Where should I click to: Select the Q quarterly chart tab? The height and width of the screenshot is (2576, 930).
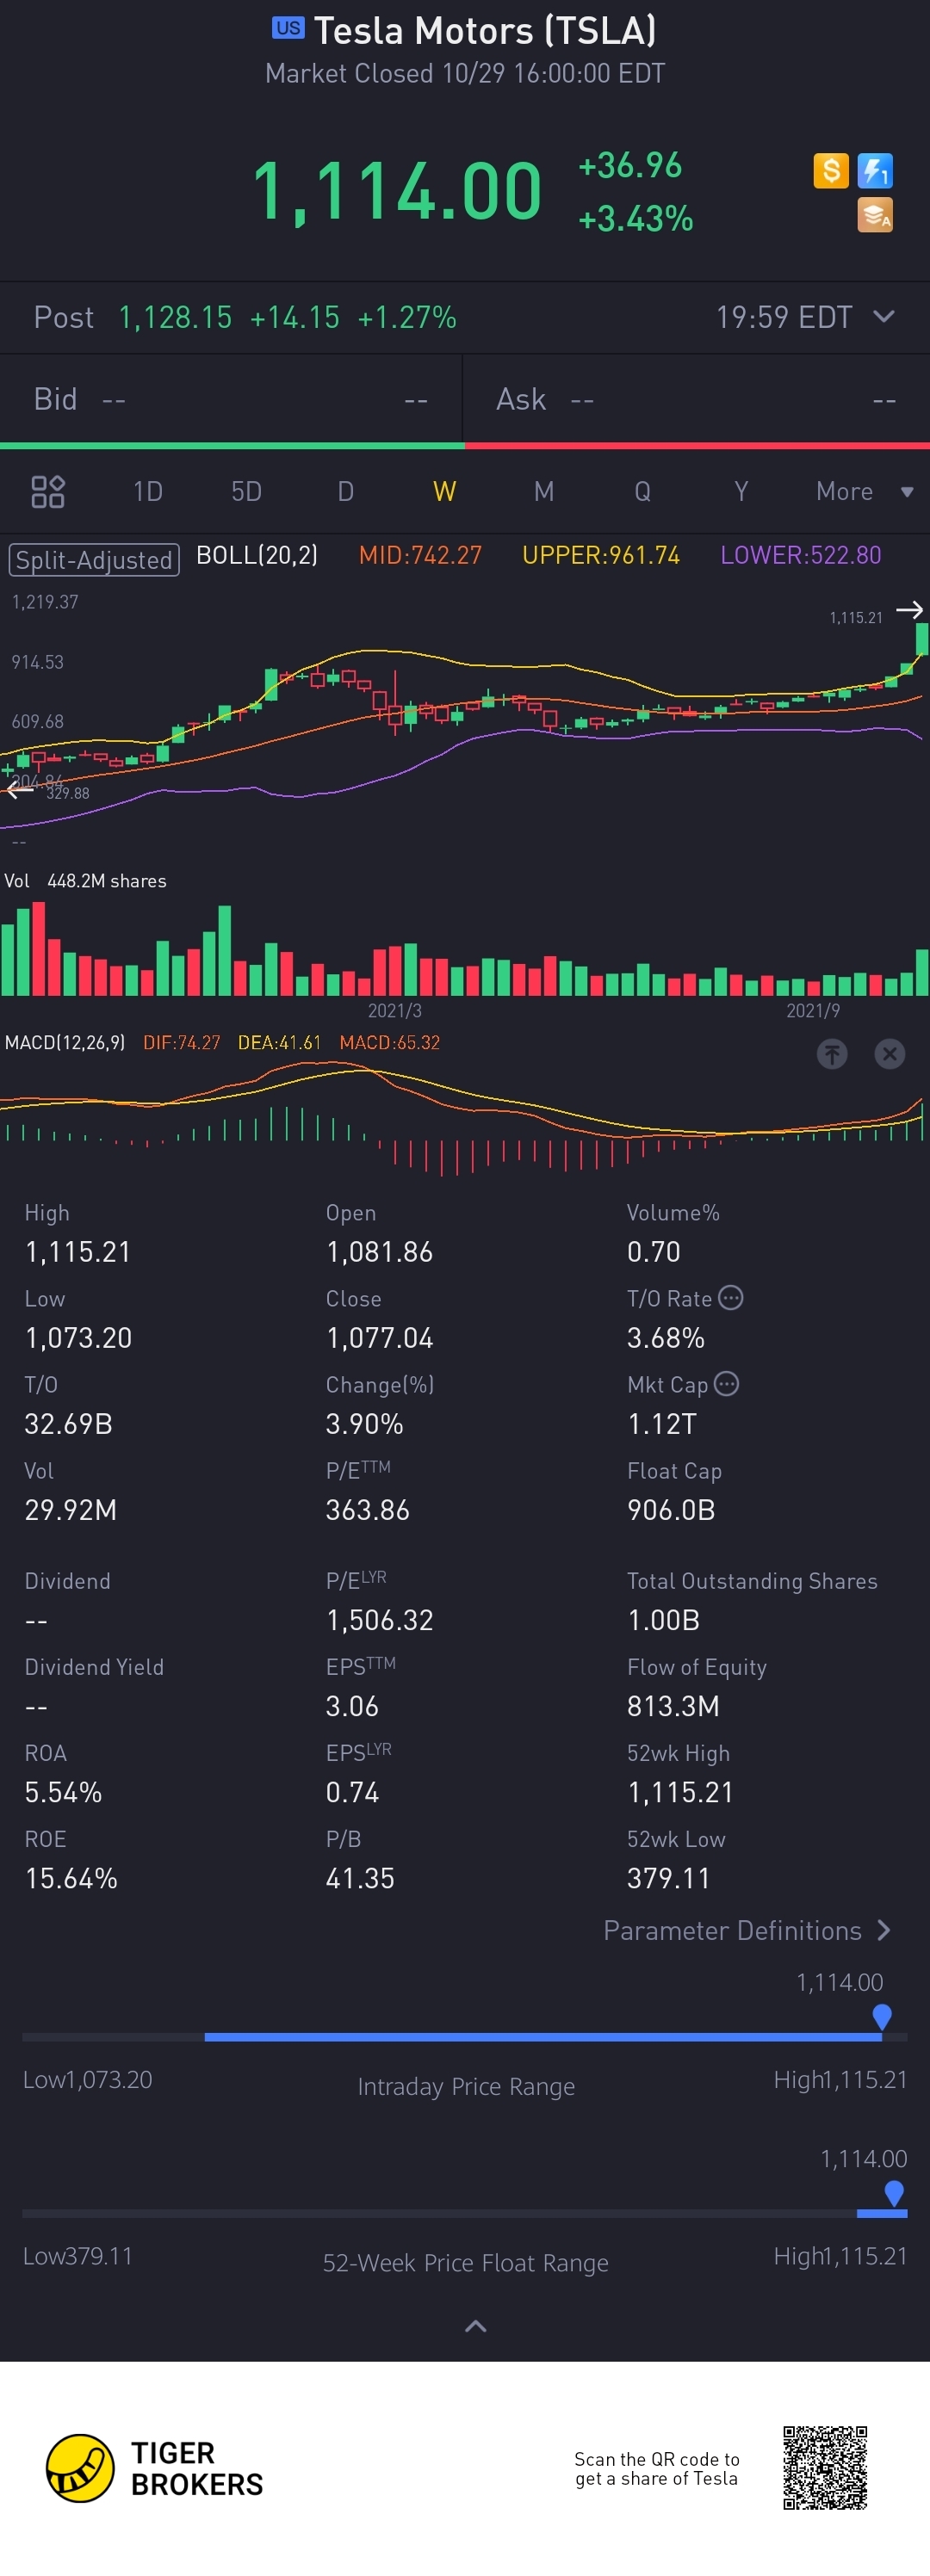tap(642, 492)
